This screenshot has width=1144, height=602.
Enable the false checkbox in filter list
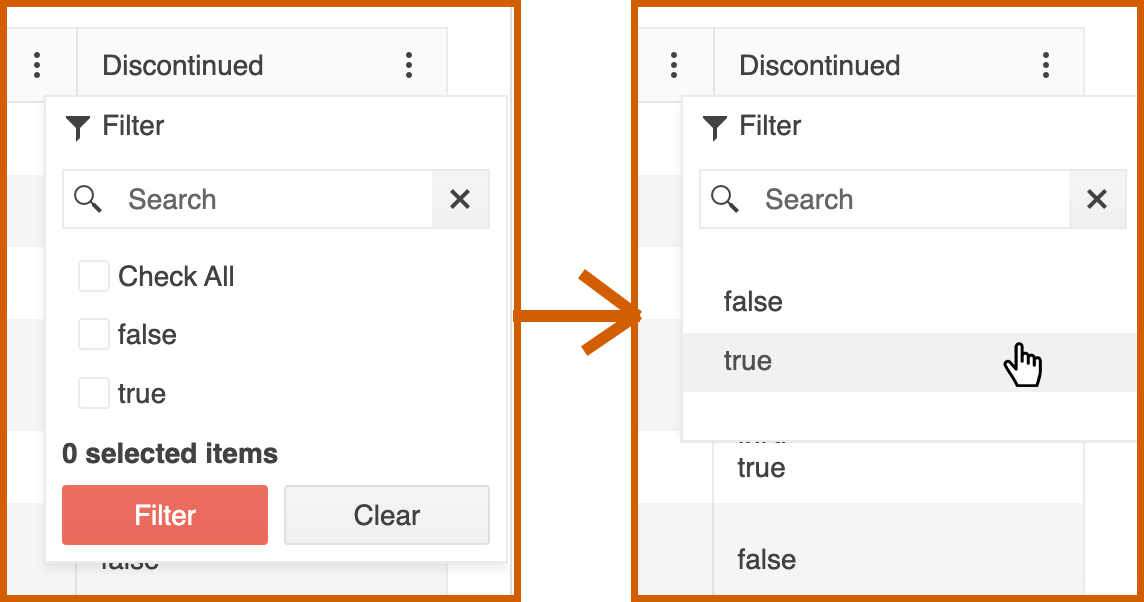point(94,335)
